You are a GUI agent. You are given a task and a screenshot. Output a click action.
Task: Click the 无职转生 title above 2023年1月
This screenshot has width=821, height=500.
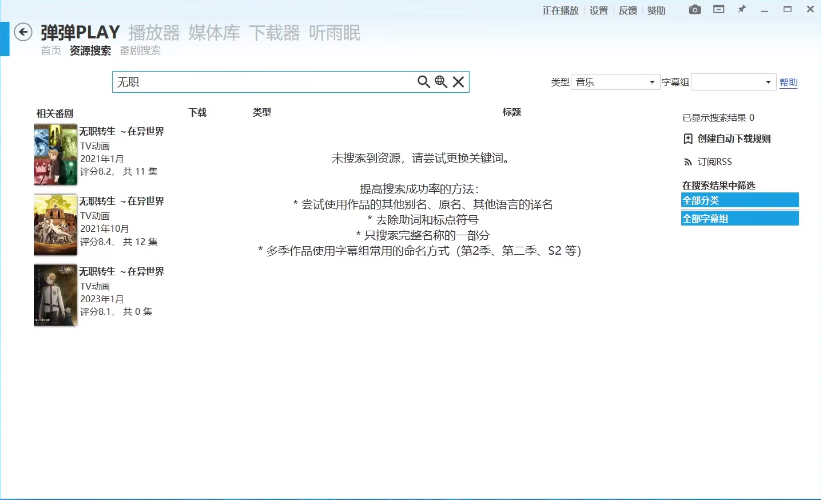121,271
